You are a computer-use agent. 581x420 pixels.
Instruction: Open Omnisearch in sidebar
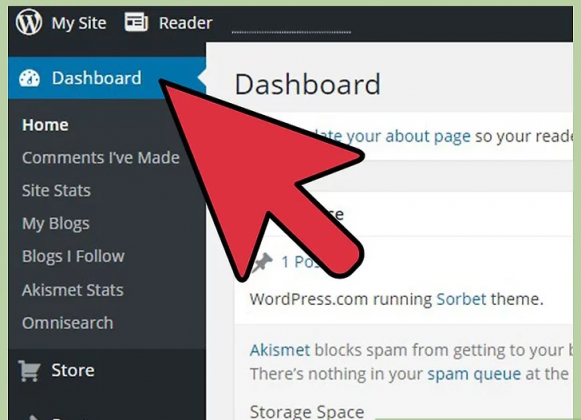[x=67, y=323]
